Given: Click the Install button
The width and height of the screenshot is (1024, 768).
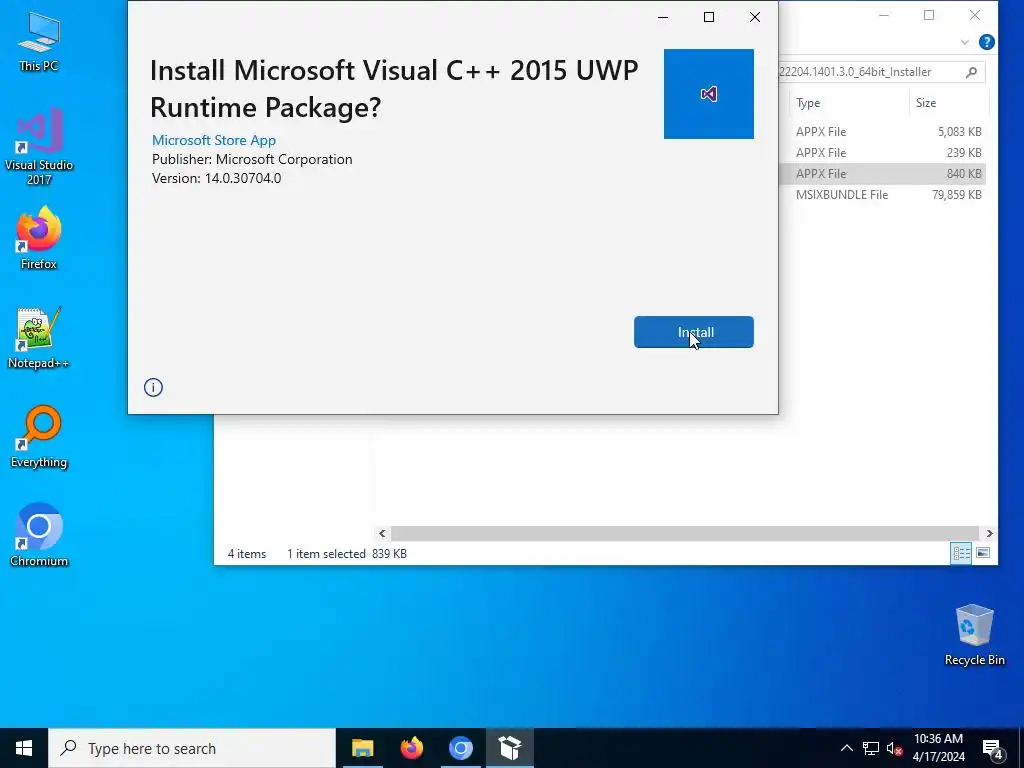Looking at the screenshot, I should click(694, 332).
